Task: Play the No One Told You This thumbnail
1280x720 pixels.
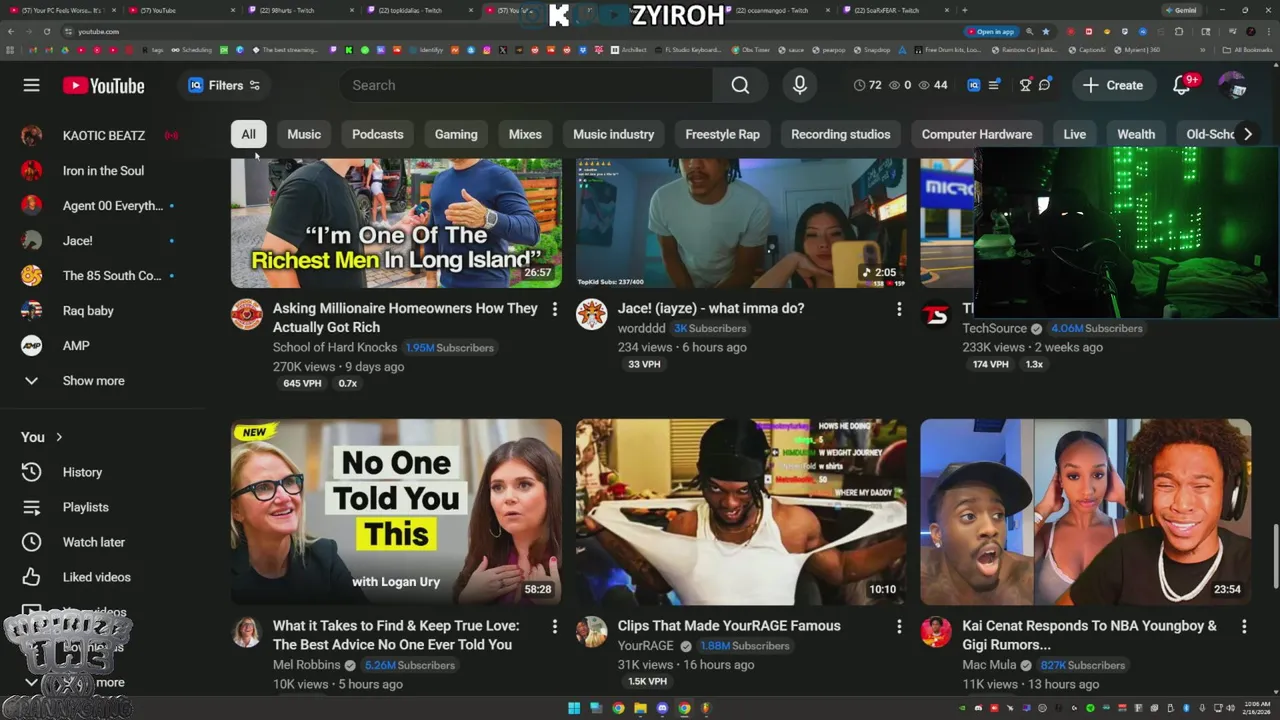Action: point(396,512)
